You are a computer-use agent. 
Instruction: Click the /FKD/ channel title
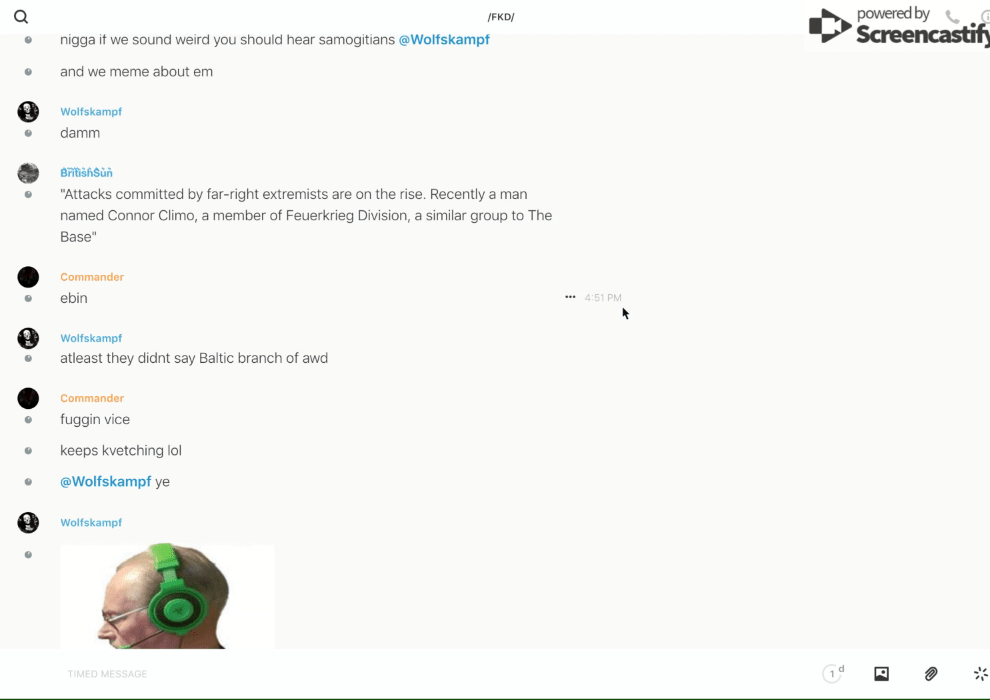tap(501, 17)
